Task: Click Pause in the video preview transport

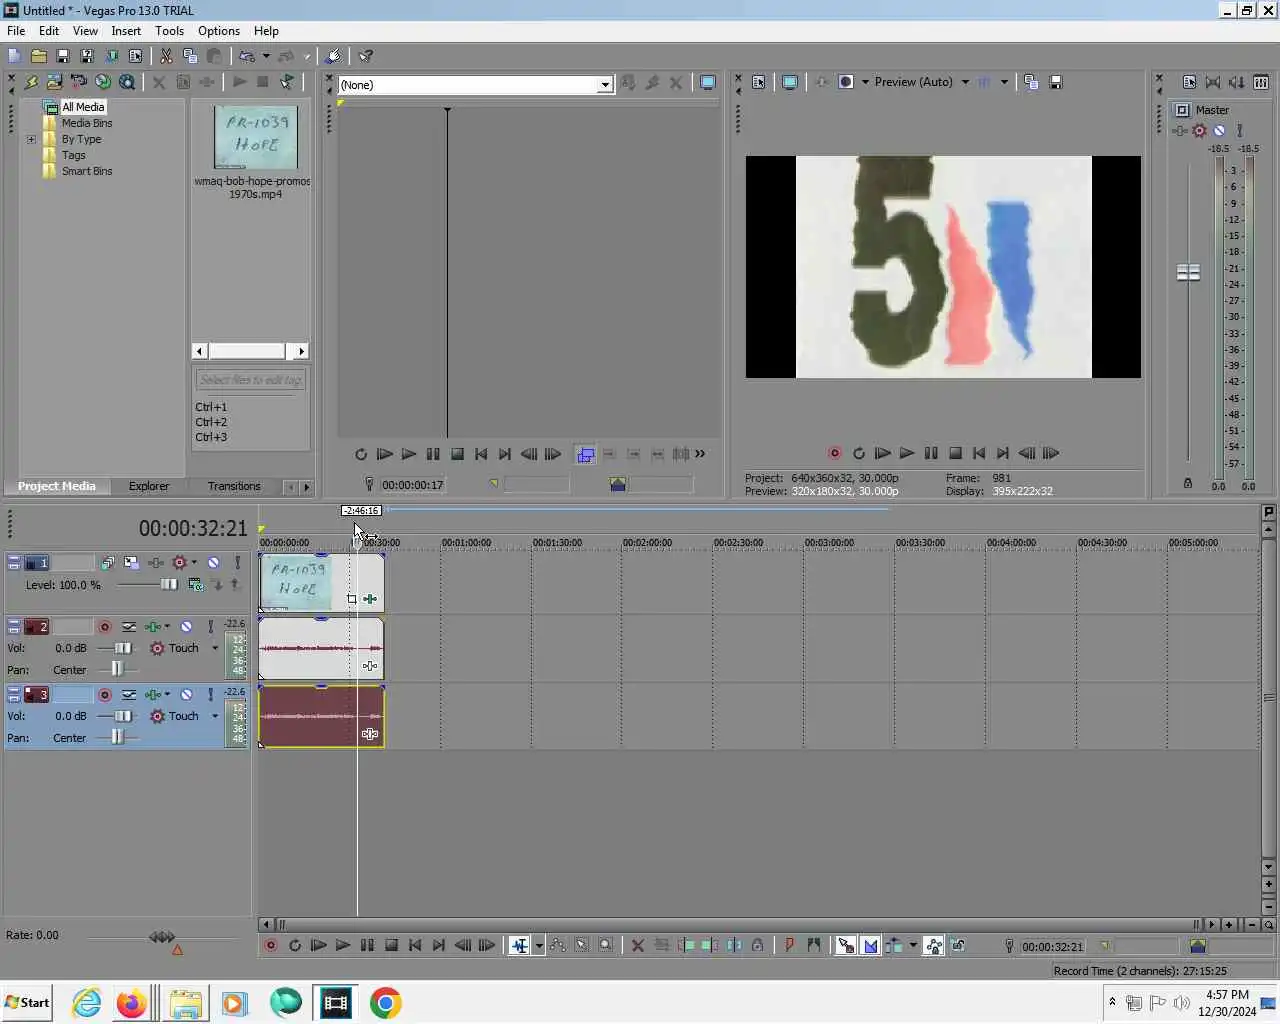Action: click(x=931, y=453)
